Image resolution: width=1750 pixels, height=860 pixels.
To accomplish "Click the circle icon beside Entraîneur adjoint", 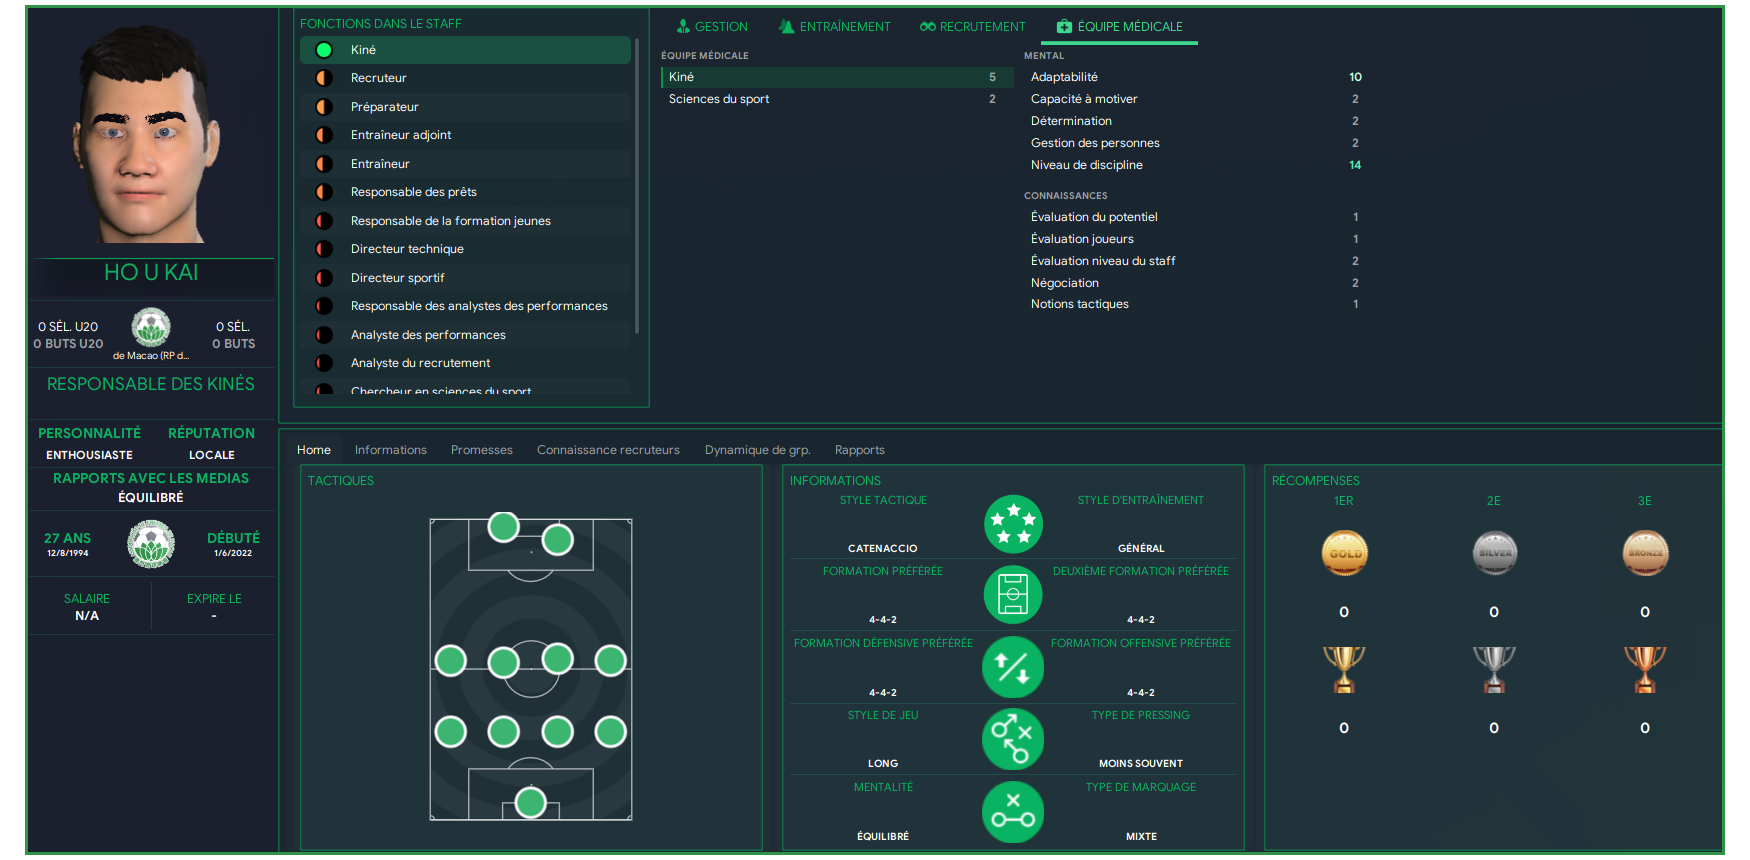I will pyautogui.click(x=324, y=135).
